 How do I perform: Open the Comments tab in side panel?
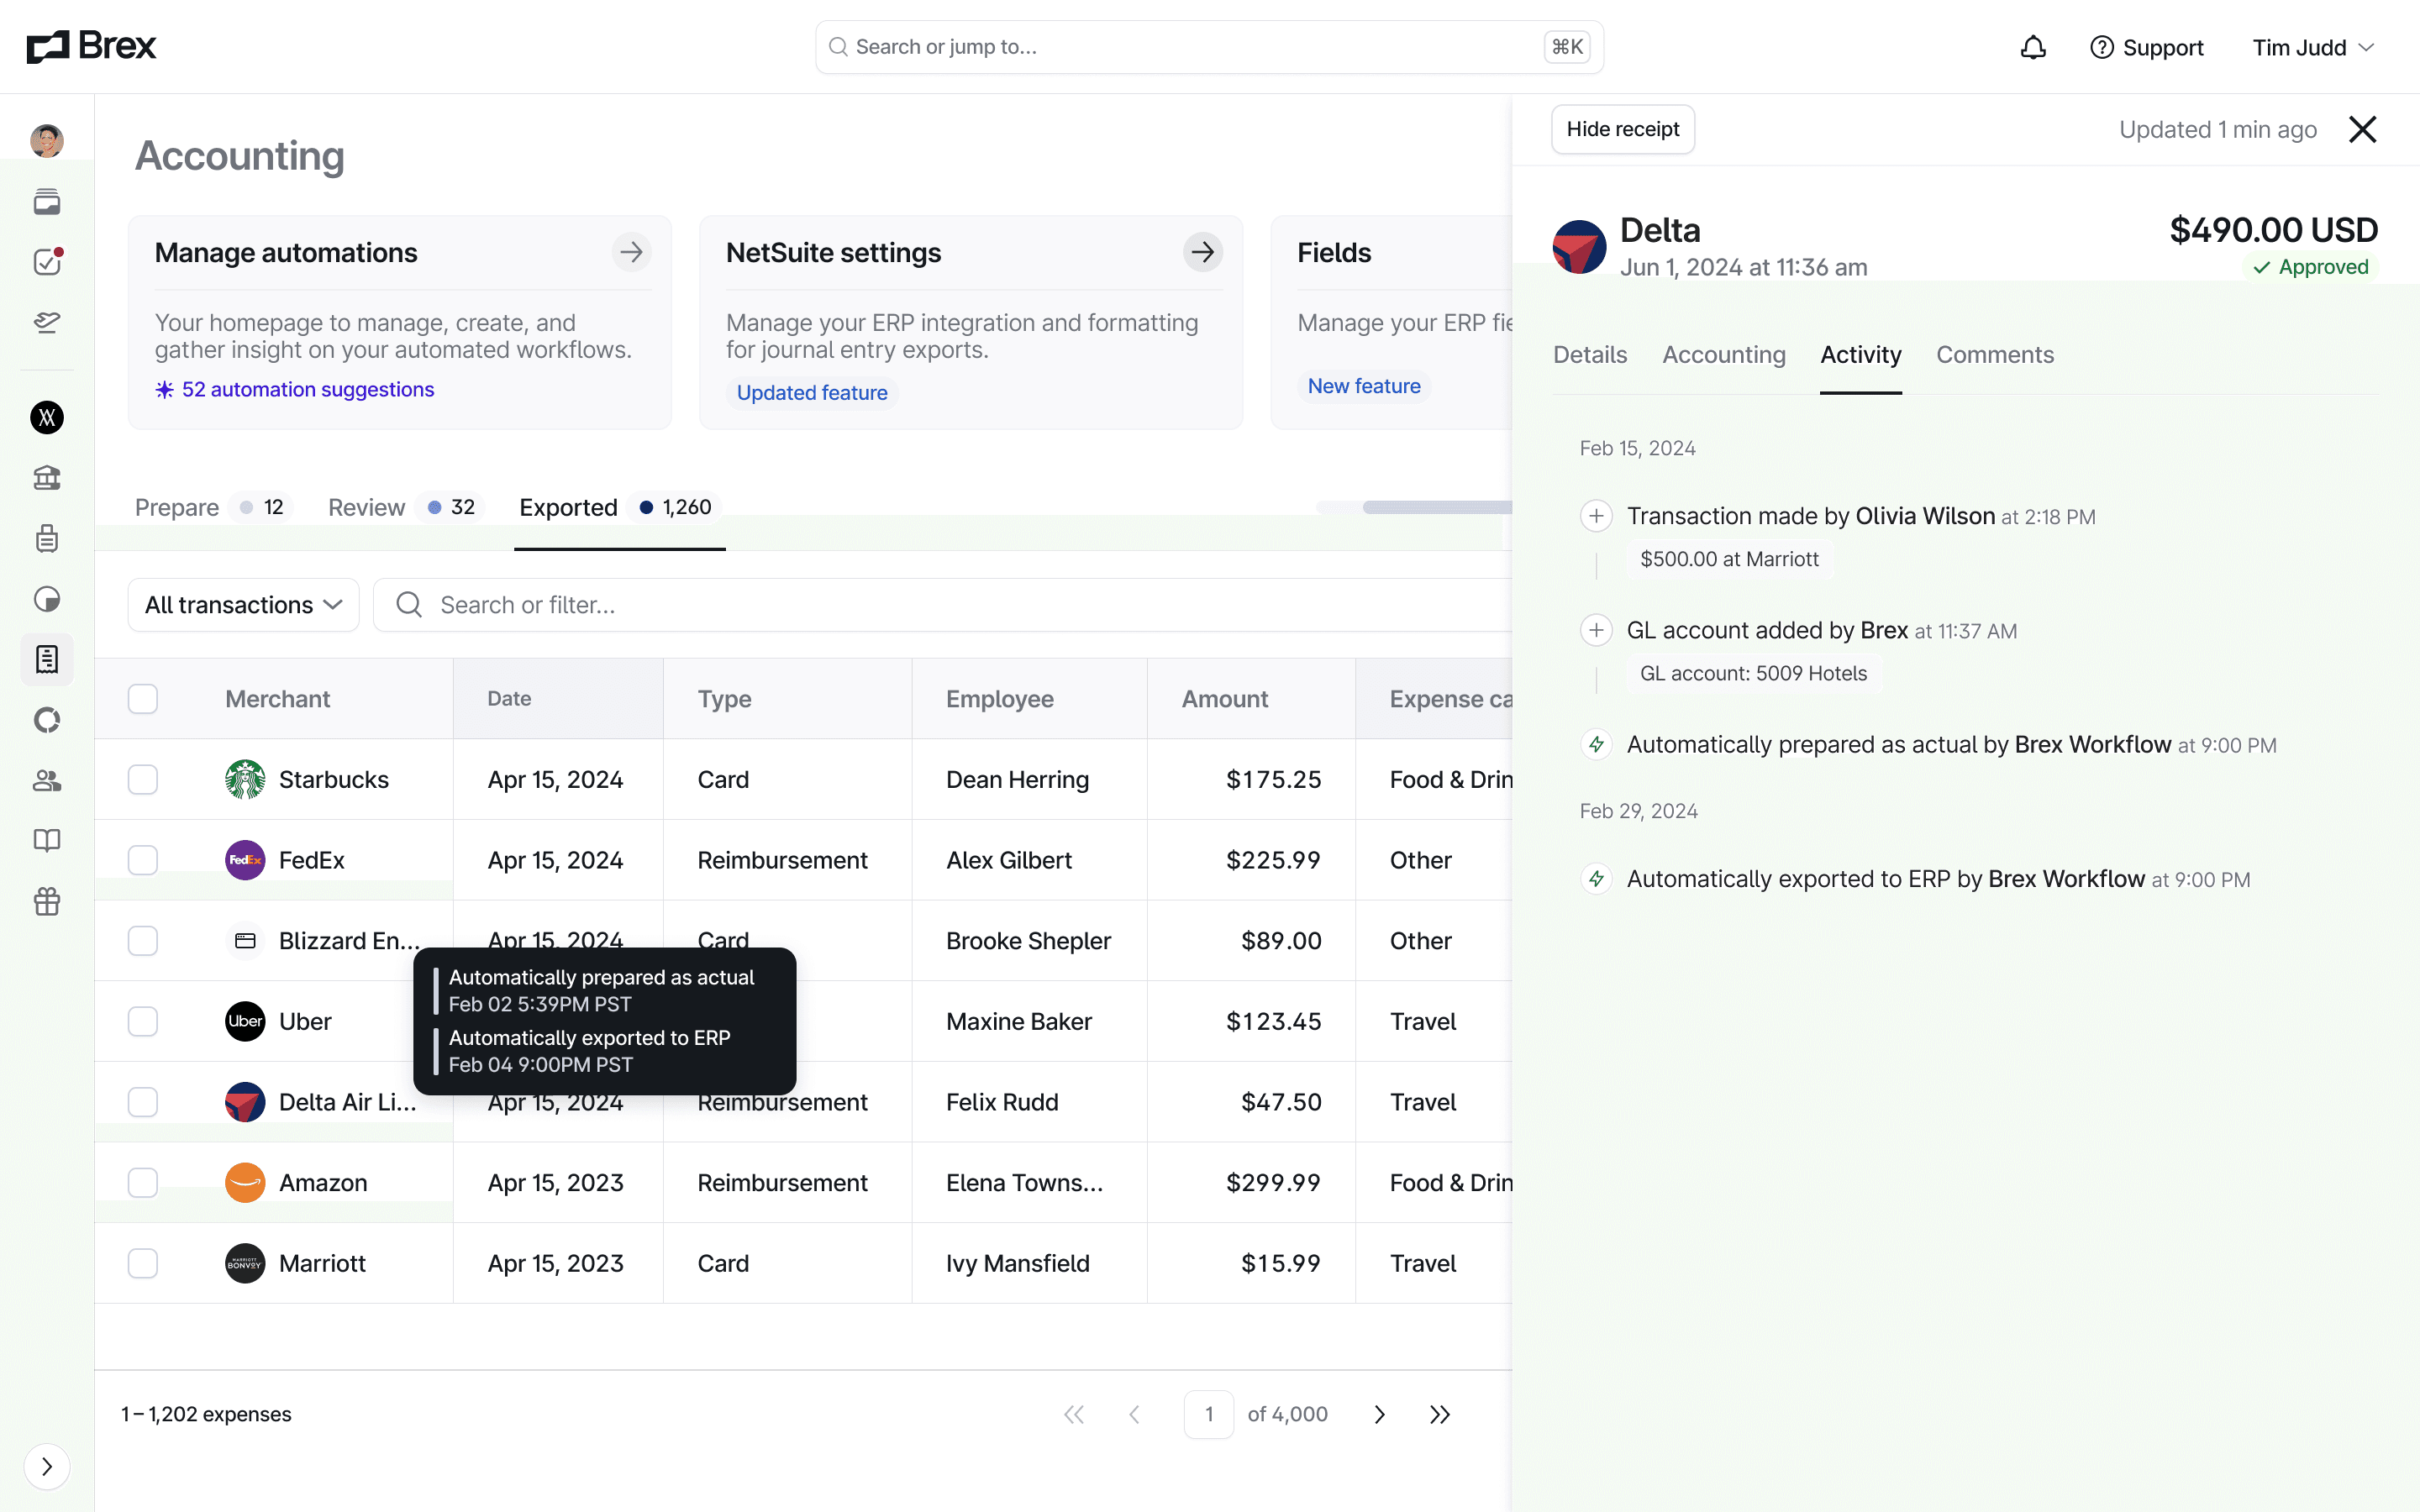point(1994,355)
